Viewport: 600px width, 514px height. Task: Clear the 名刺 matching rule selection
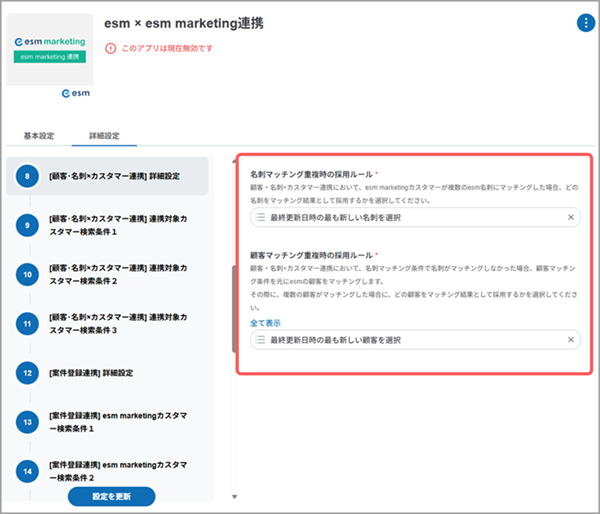[x=571, y=217]
